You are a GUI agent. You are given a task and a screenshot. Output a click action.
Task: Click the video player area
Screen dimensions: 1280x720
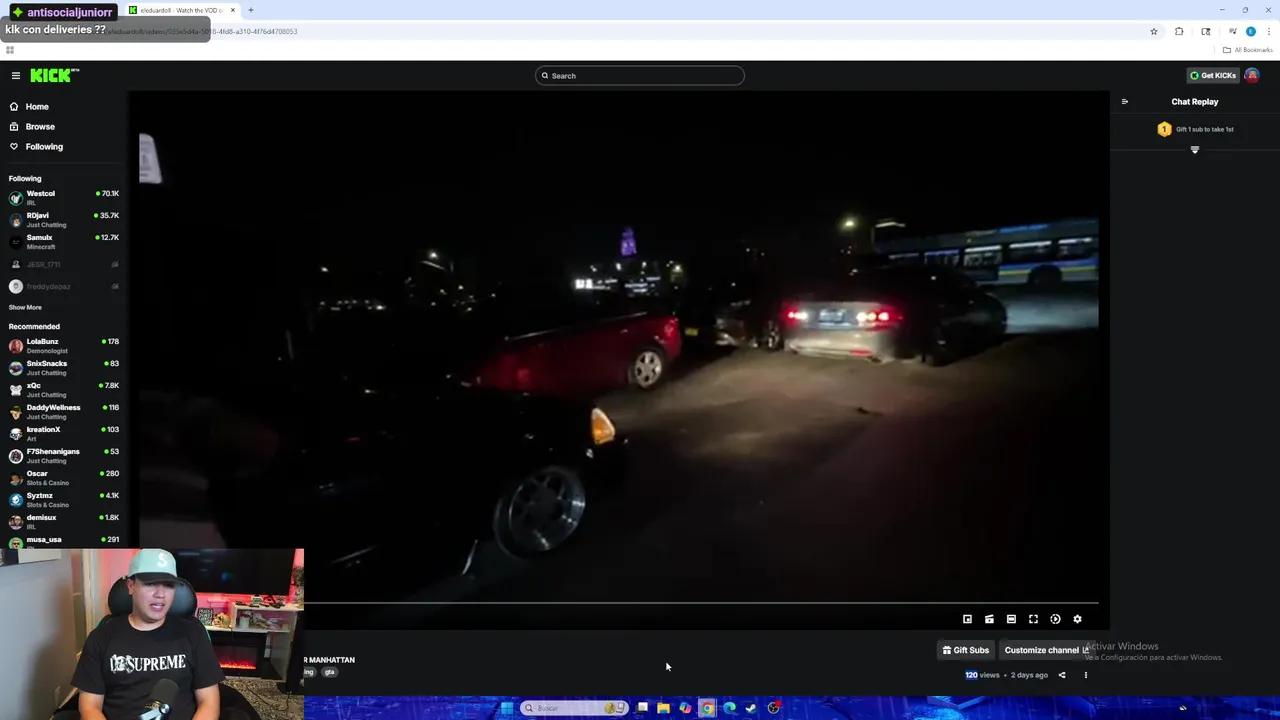pyautogui.click(x=619, y=360)
